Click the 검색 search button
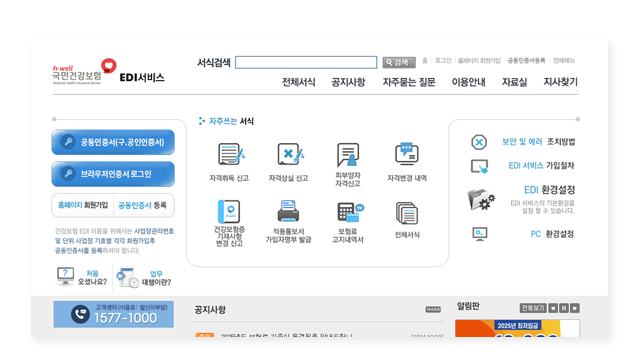Screen dimensions: 640x362 (x=399, y=62)
